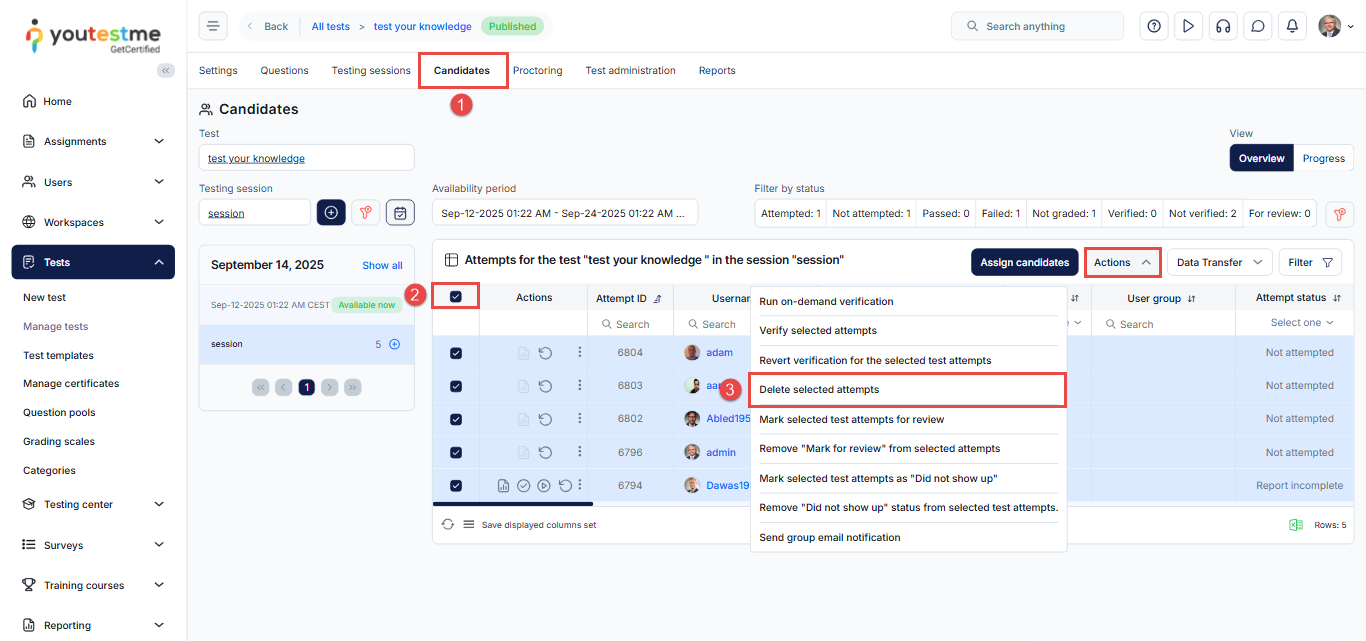The width and height of the screenshot is (1366, 641).
Task: Choose Delete selected attempts from Actions menu
Action: point(908,389)
